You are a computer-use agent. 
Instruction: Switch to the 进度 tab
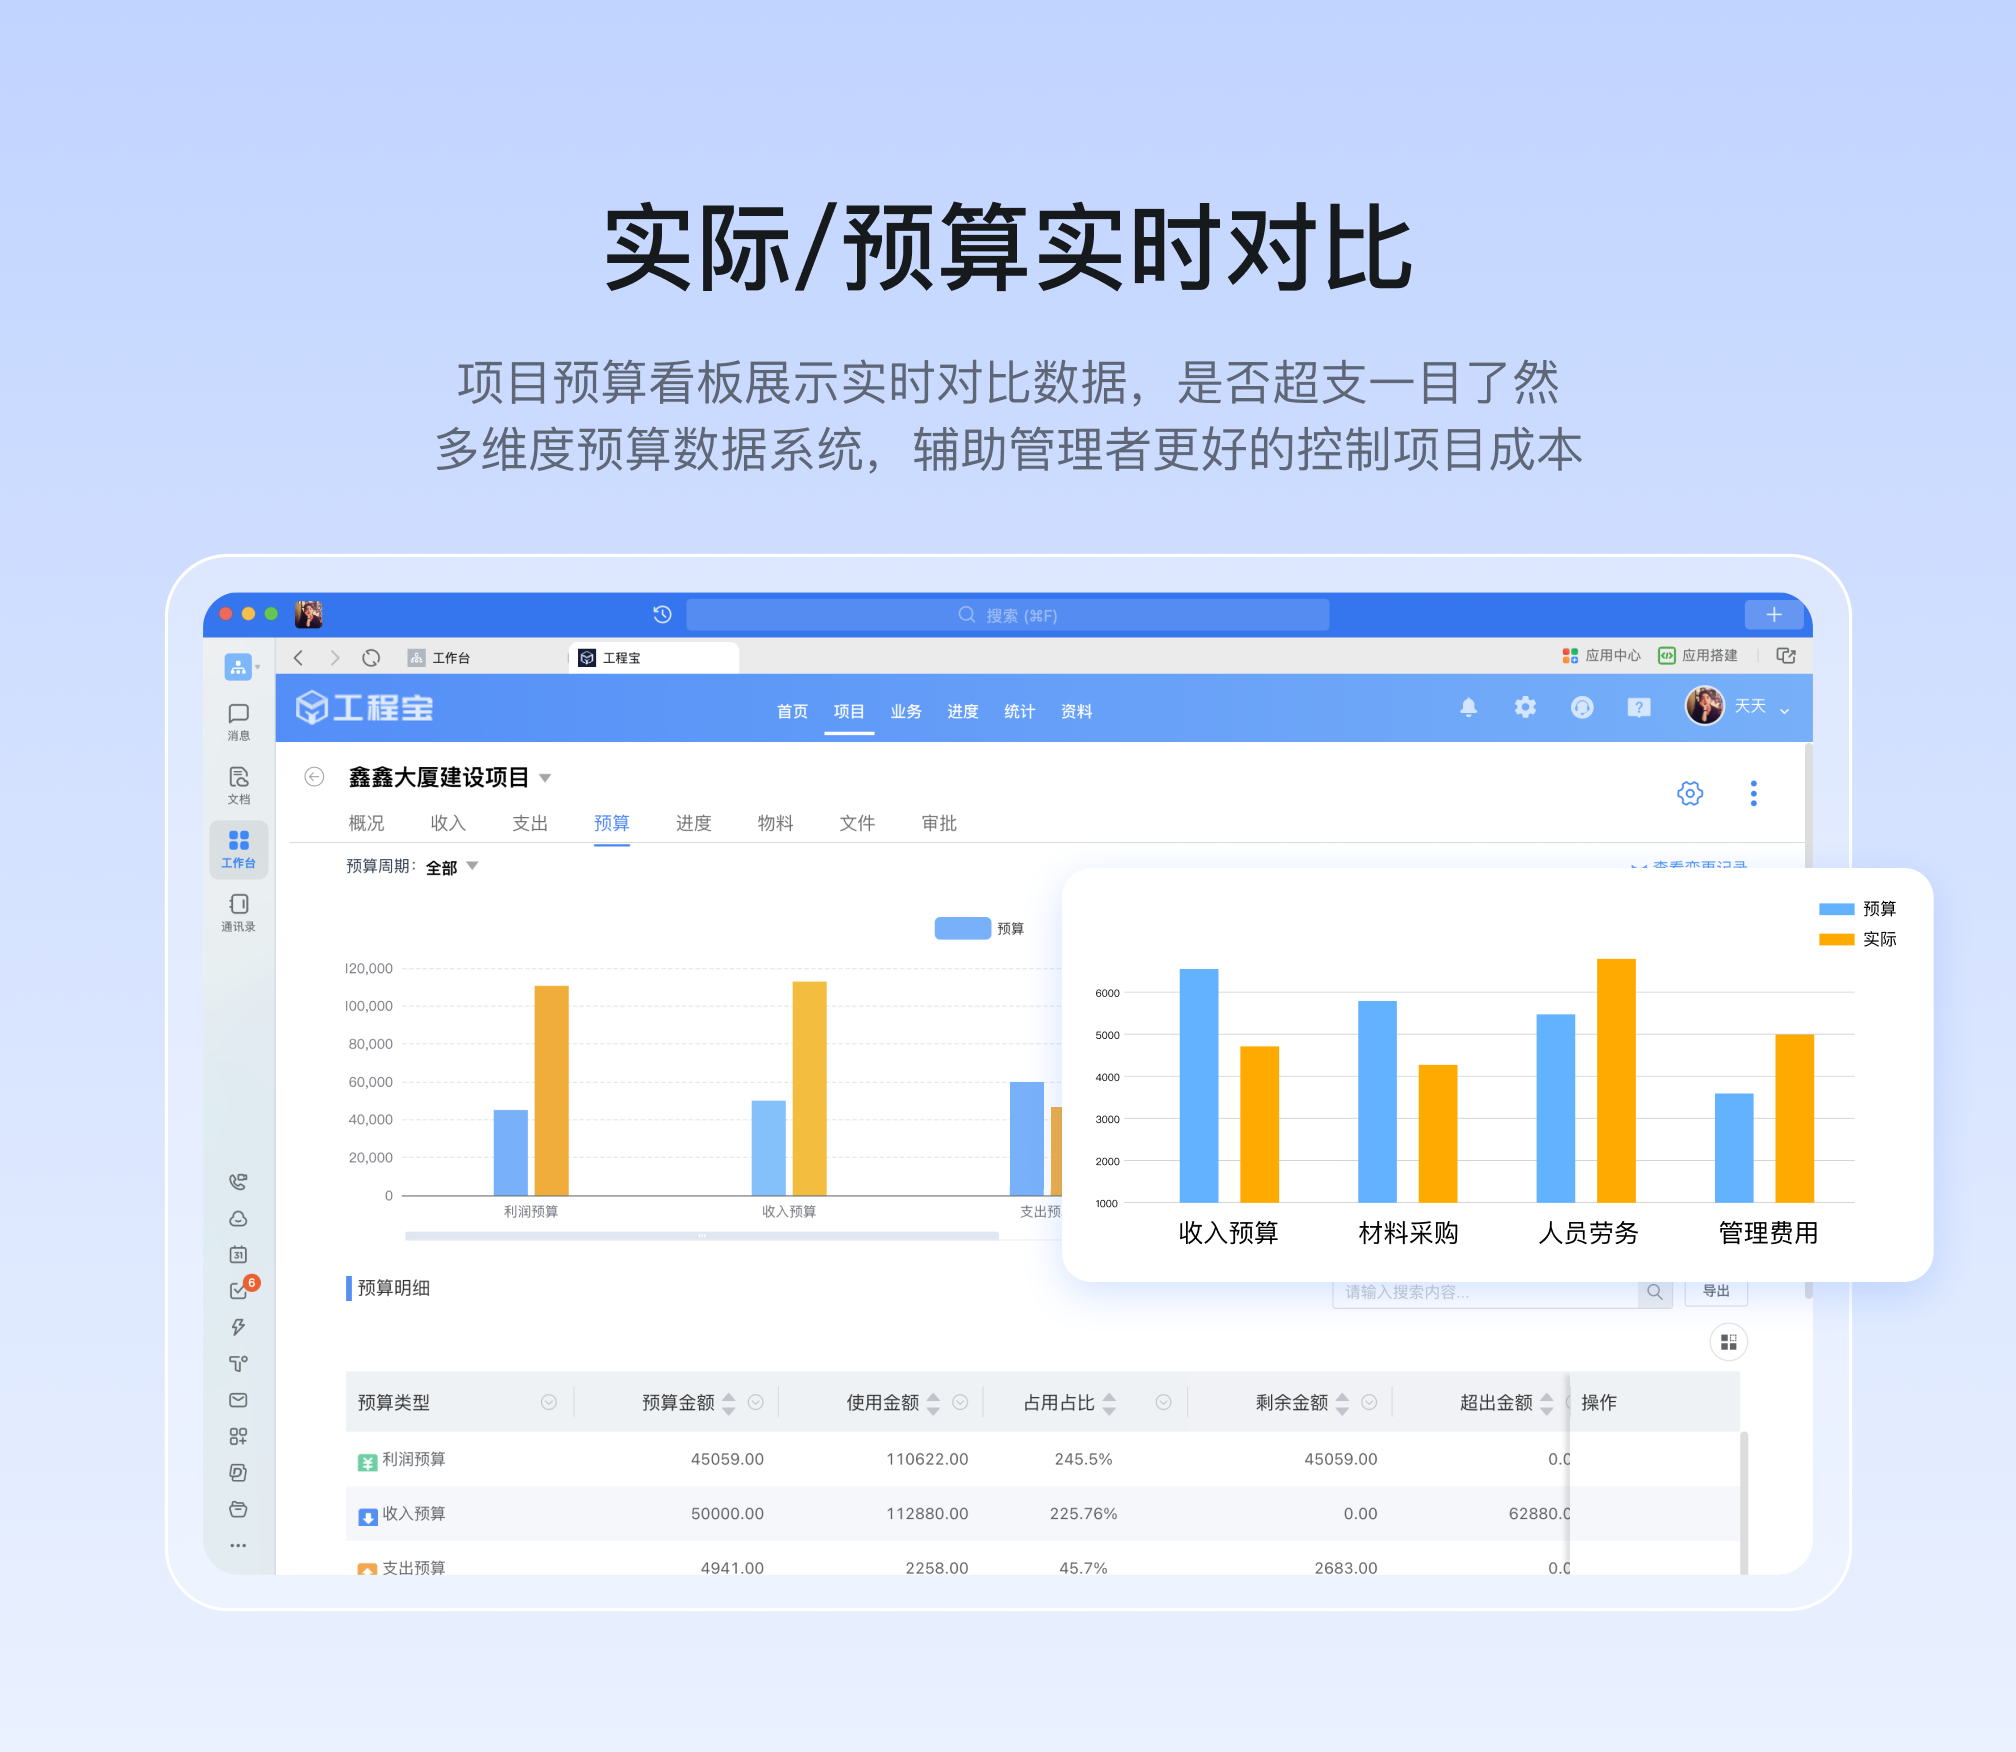(693, 823)
